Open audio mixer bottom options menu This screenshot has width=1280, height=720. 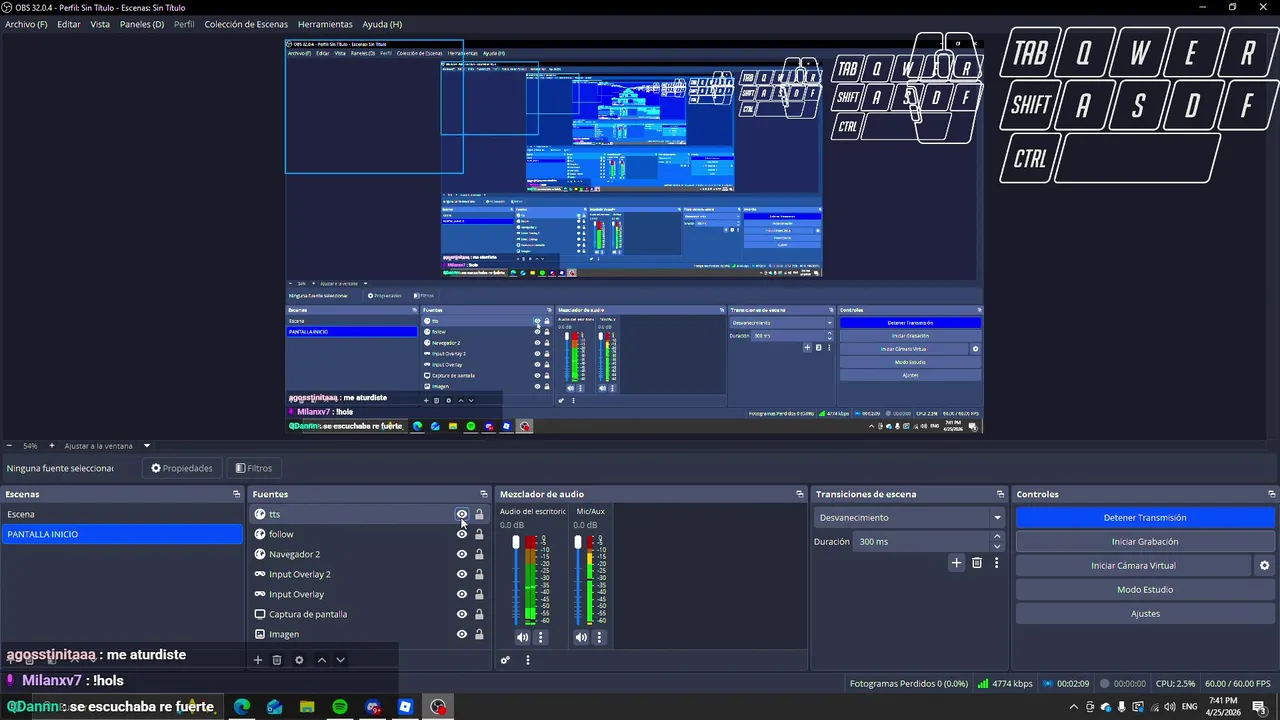528,660
